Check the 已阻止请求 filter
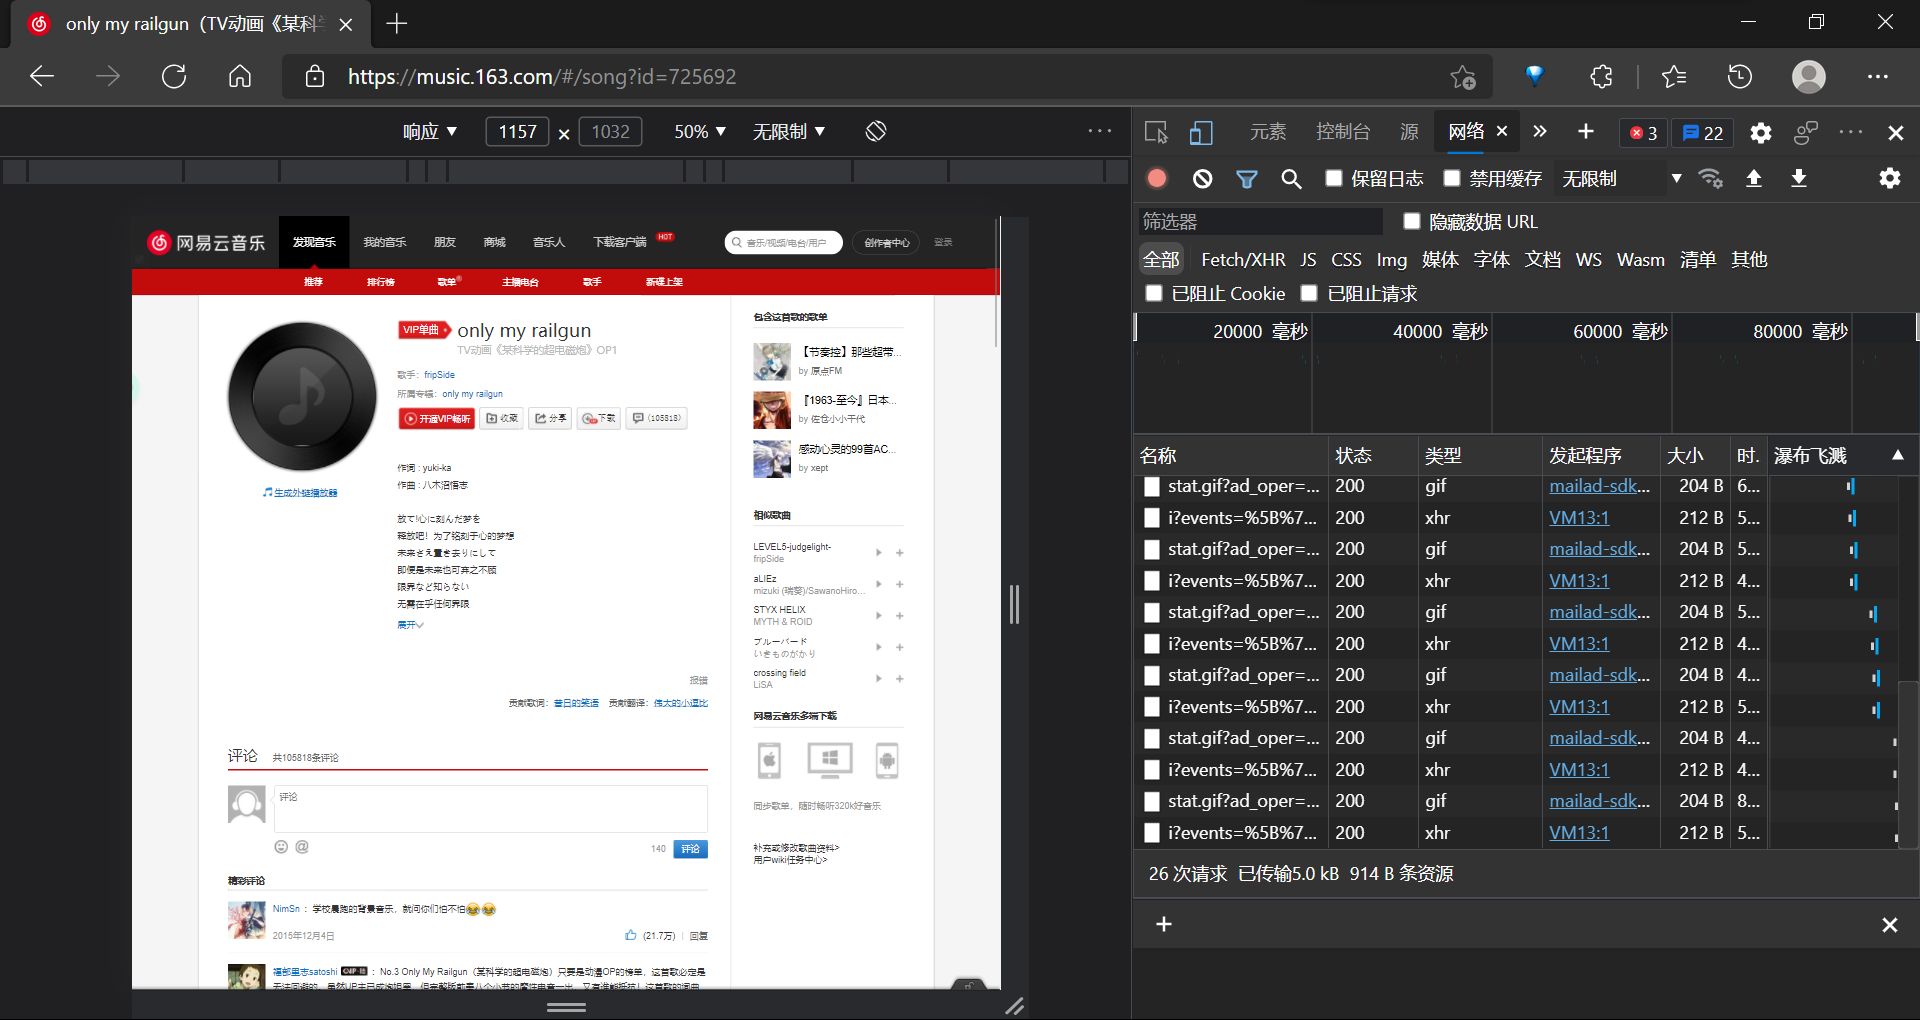Viewport: 1920px width, 1020px height. (1309, 293)
